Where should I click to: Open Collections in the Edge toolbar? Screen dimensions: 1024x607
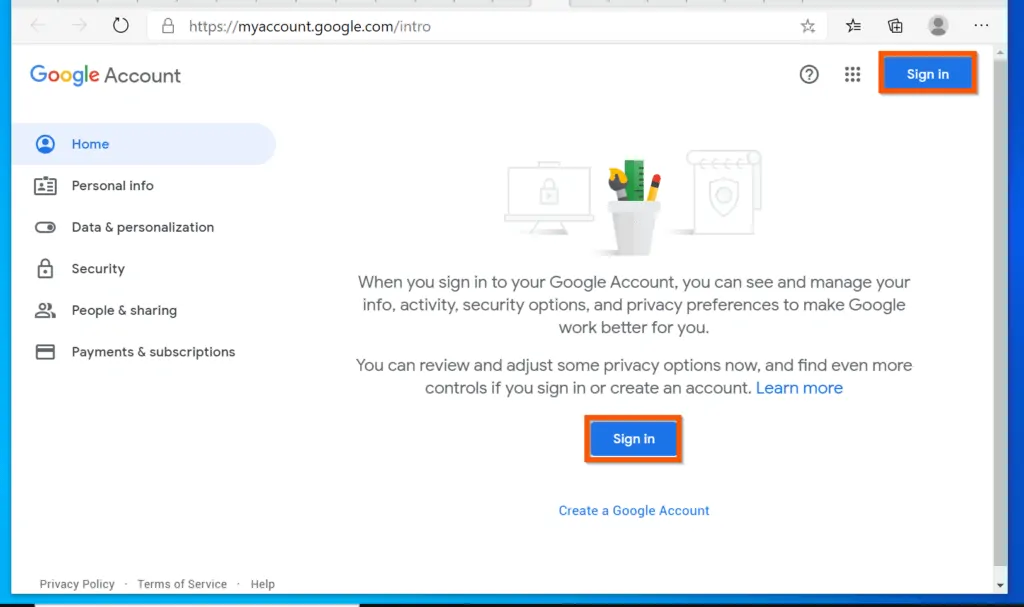(894, 25)
